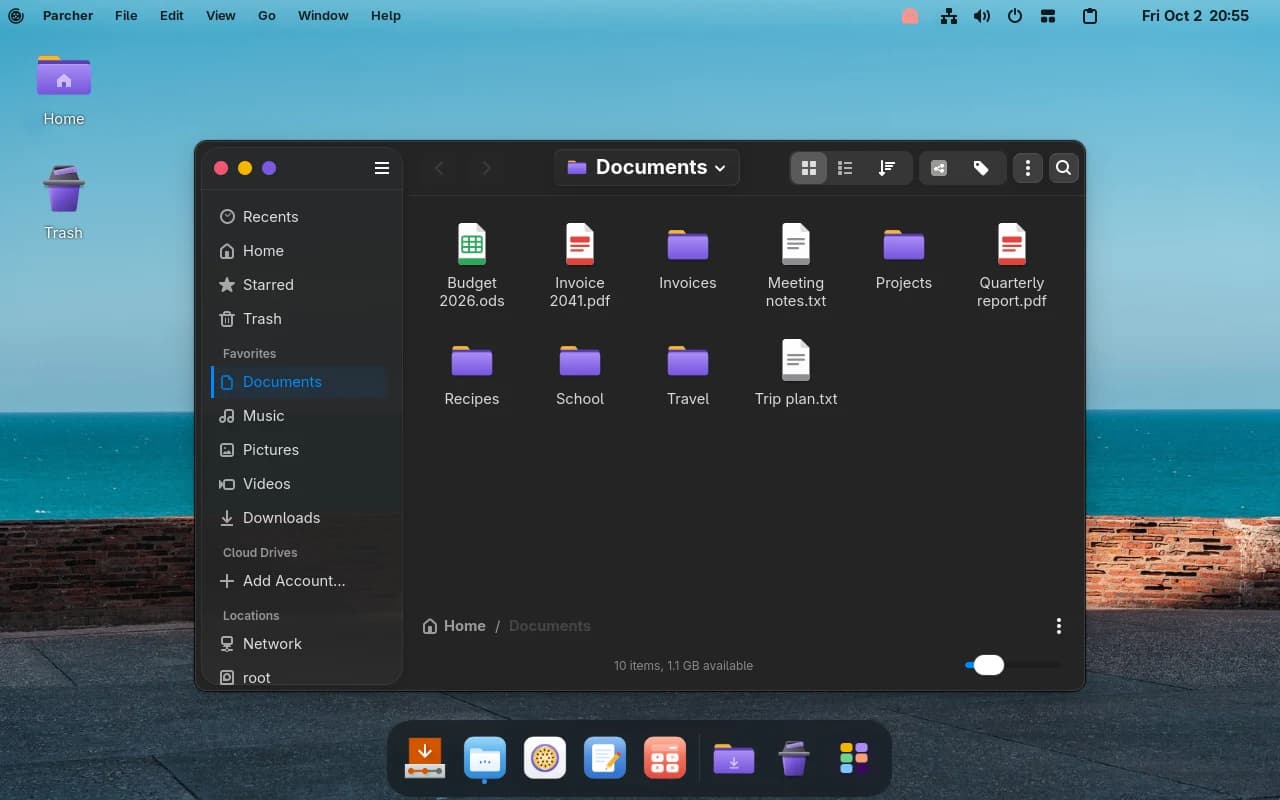Click the icon zoom slider handle
Image resolution: width=1280 pixels, height=800 pixels.
988,665
